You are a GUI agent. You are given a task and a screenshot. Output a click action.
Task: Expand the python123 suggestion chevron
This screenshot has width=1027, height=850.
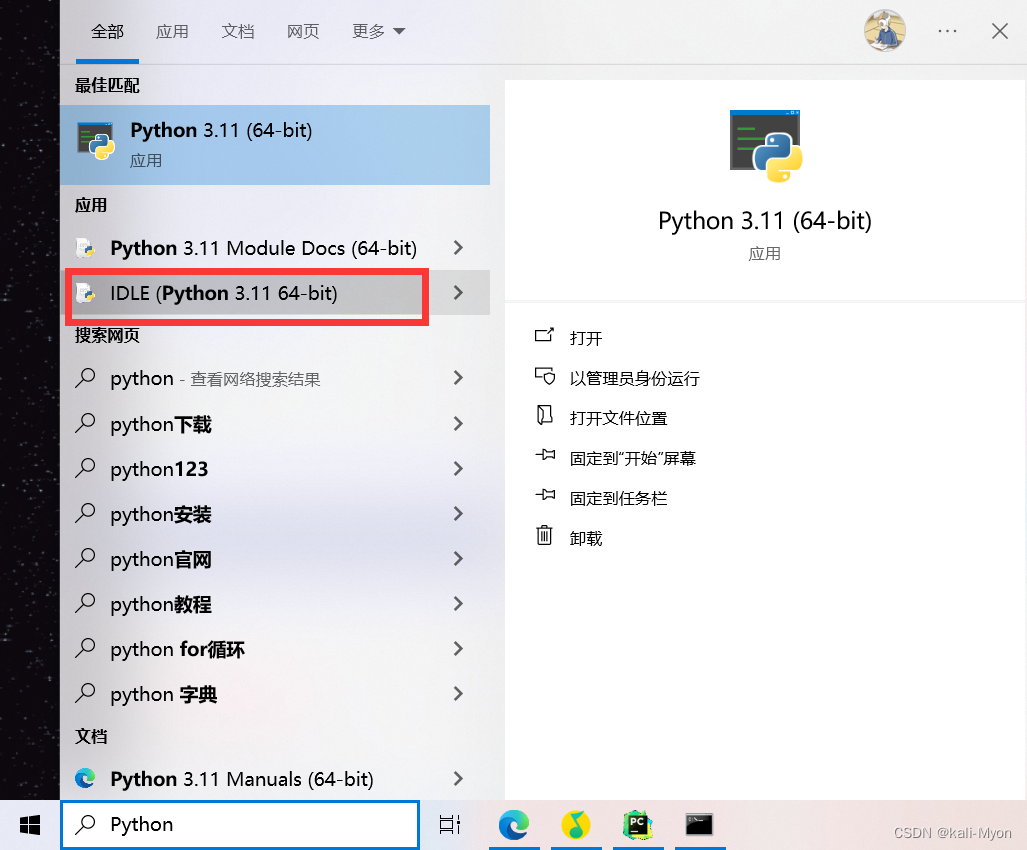pos(458,469)
